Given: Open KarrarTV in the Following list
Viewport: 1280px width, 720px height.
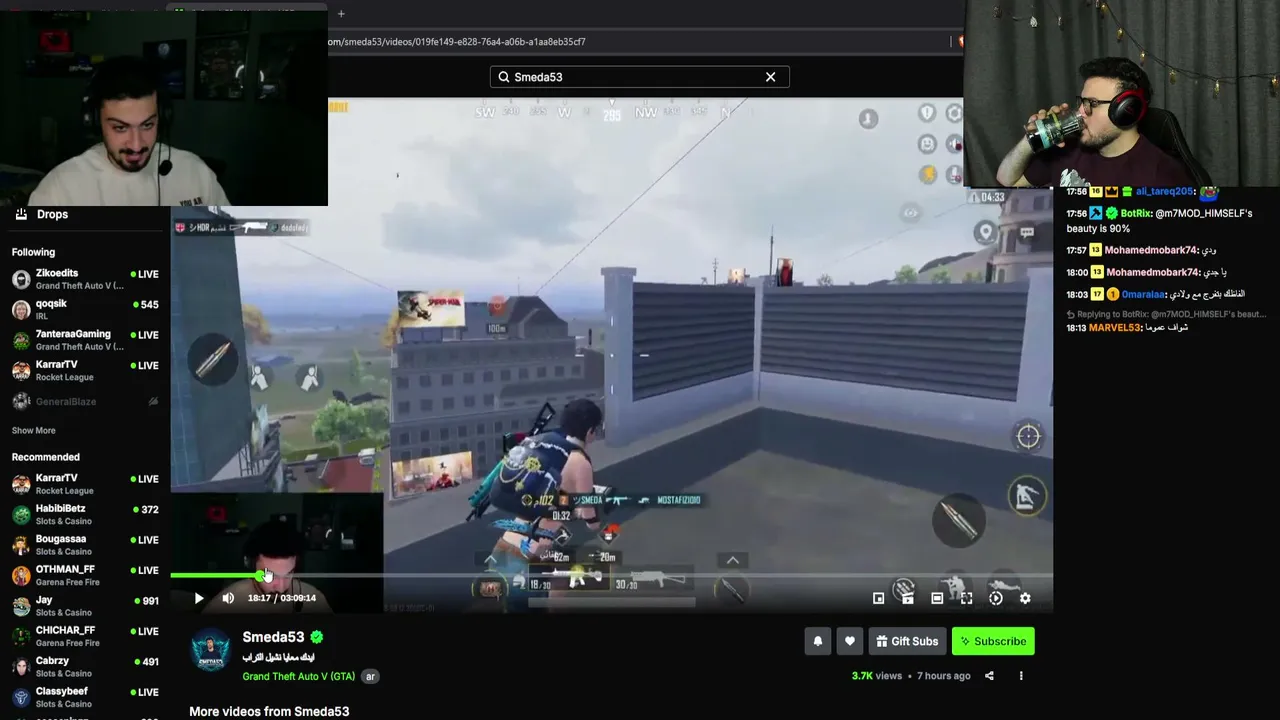Looking at the screenshot, I should tap(85, 370).
